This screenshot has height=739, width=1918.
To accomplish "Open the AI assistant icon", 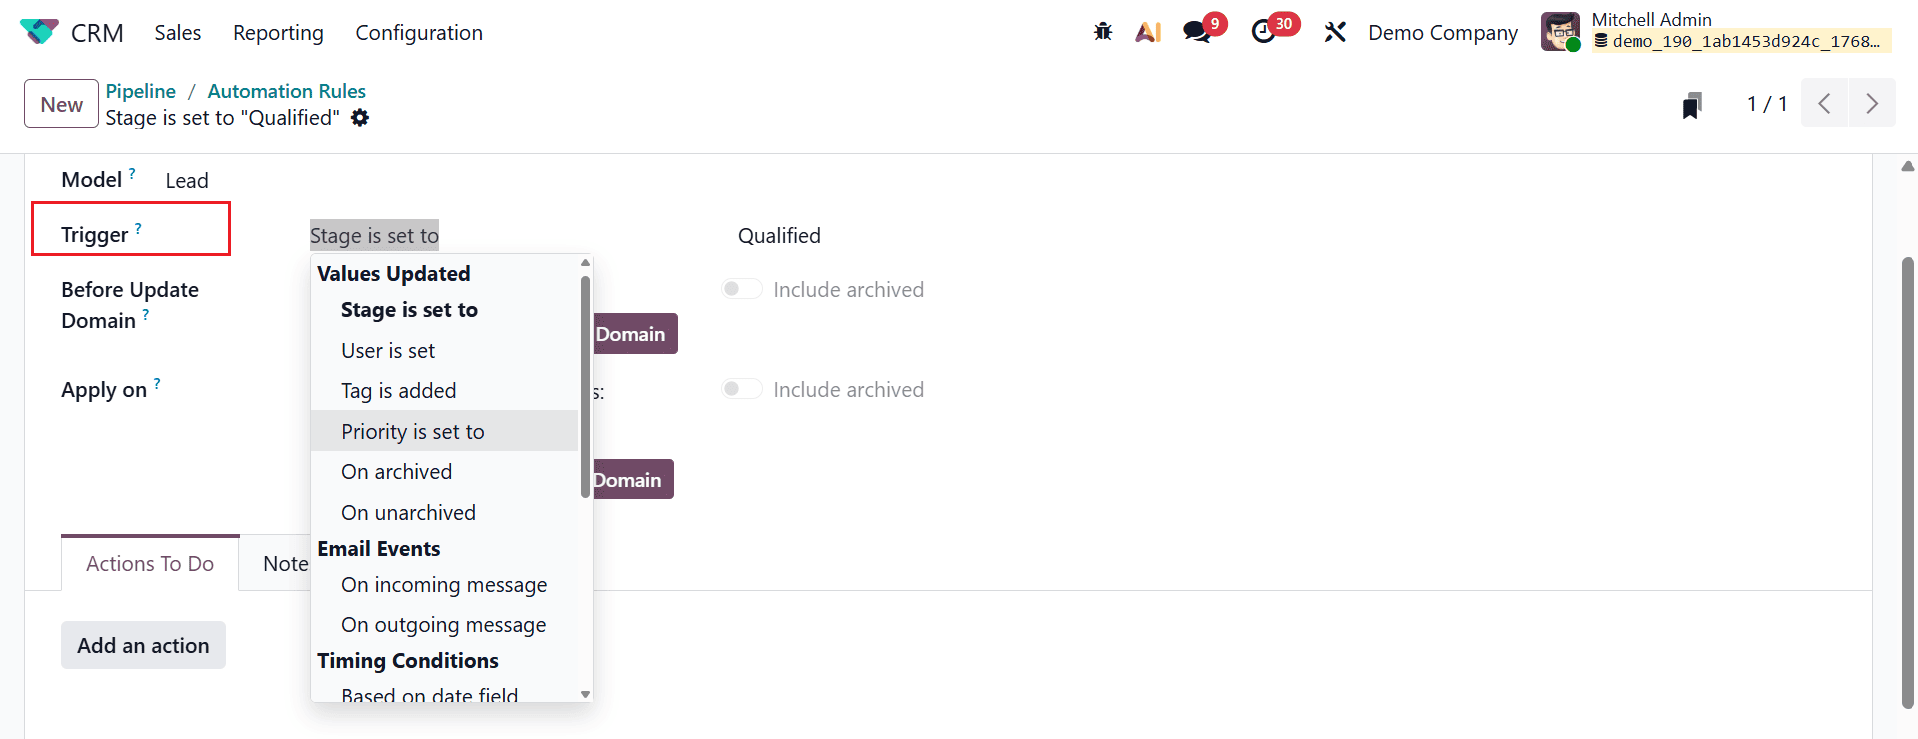I will (1147, 31).
